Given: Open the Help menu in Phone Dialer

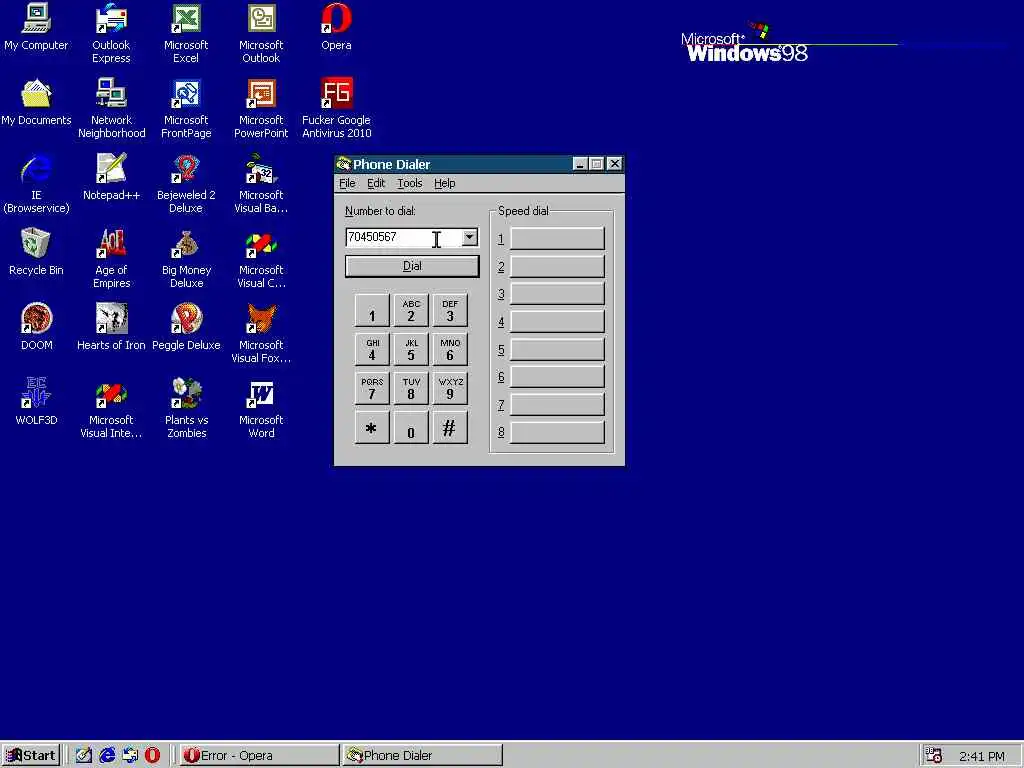Looking at the screenshot, I should pyautogui.click(x=445, y=184).
